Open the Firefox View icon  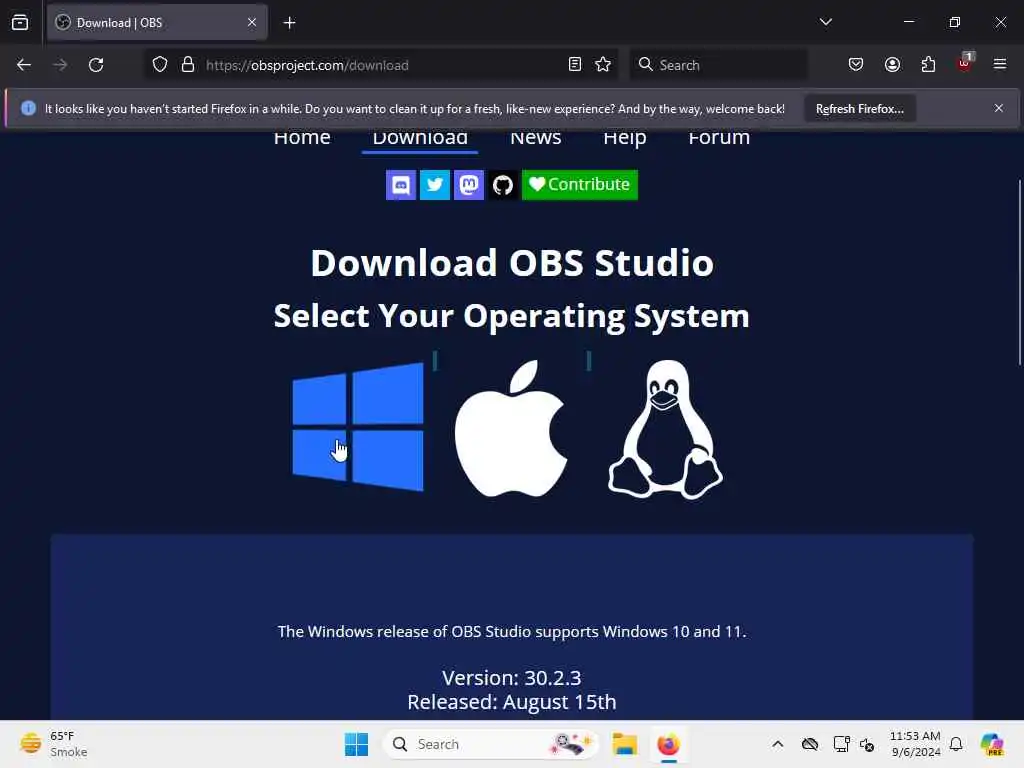click(x=20, y=23)
